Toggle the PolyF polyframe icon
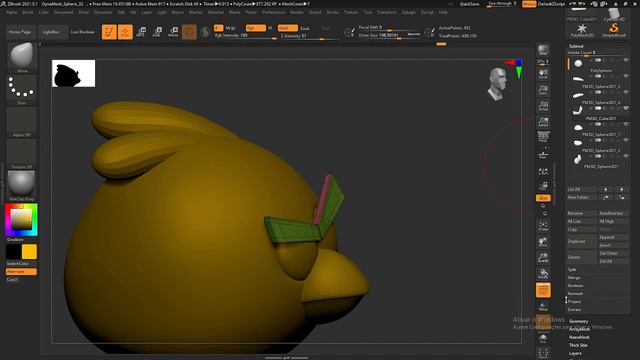 click(x=543, y=290)
